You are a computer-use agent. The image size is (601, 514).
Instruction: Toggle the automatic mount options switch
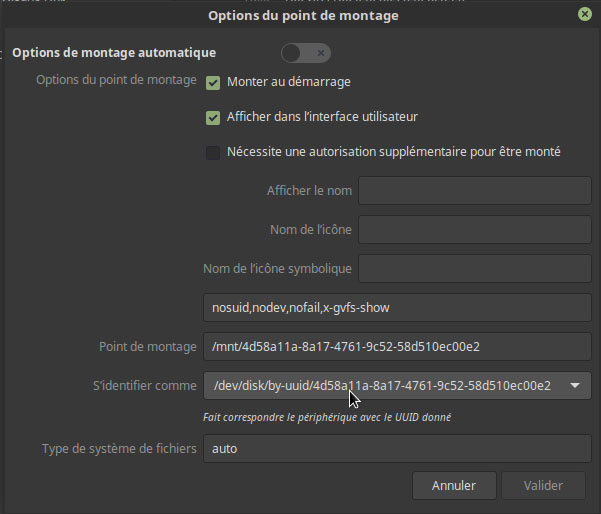pyautogui.click(x=306, y=53)
